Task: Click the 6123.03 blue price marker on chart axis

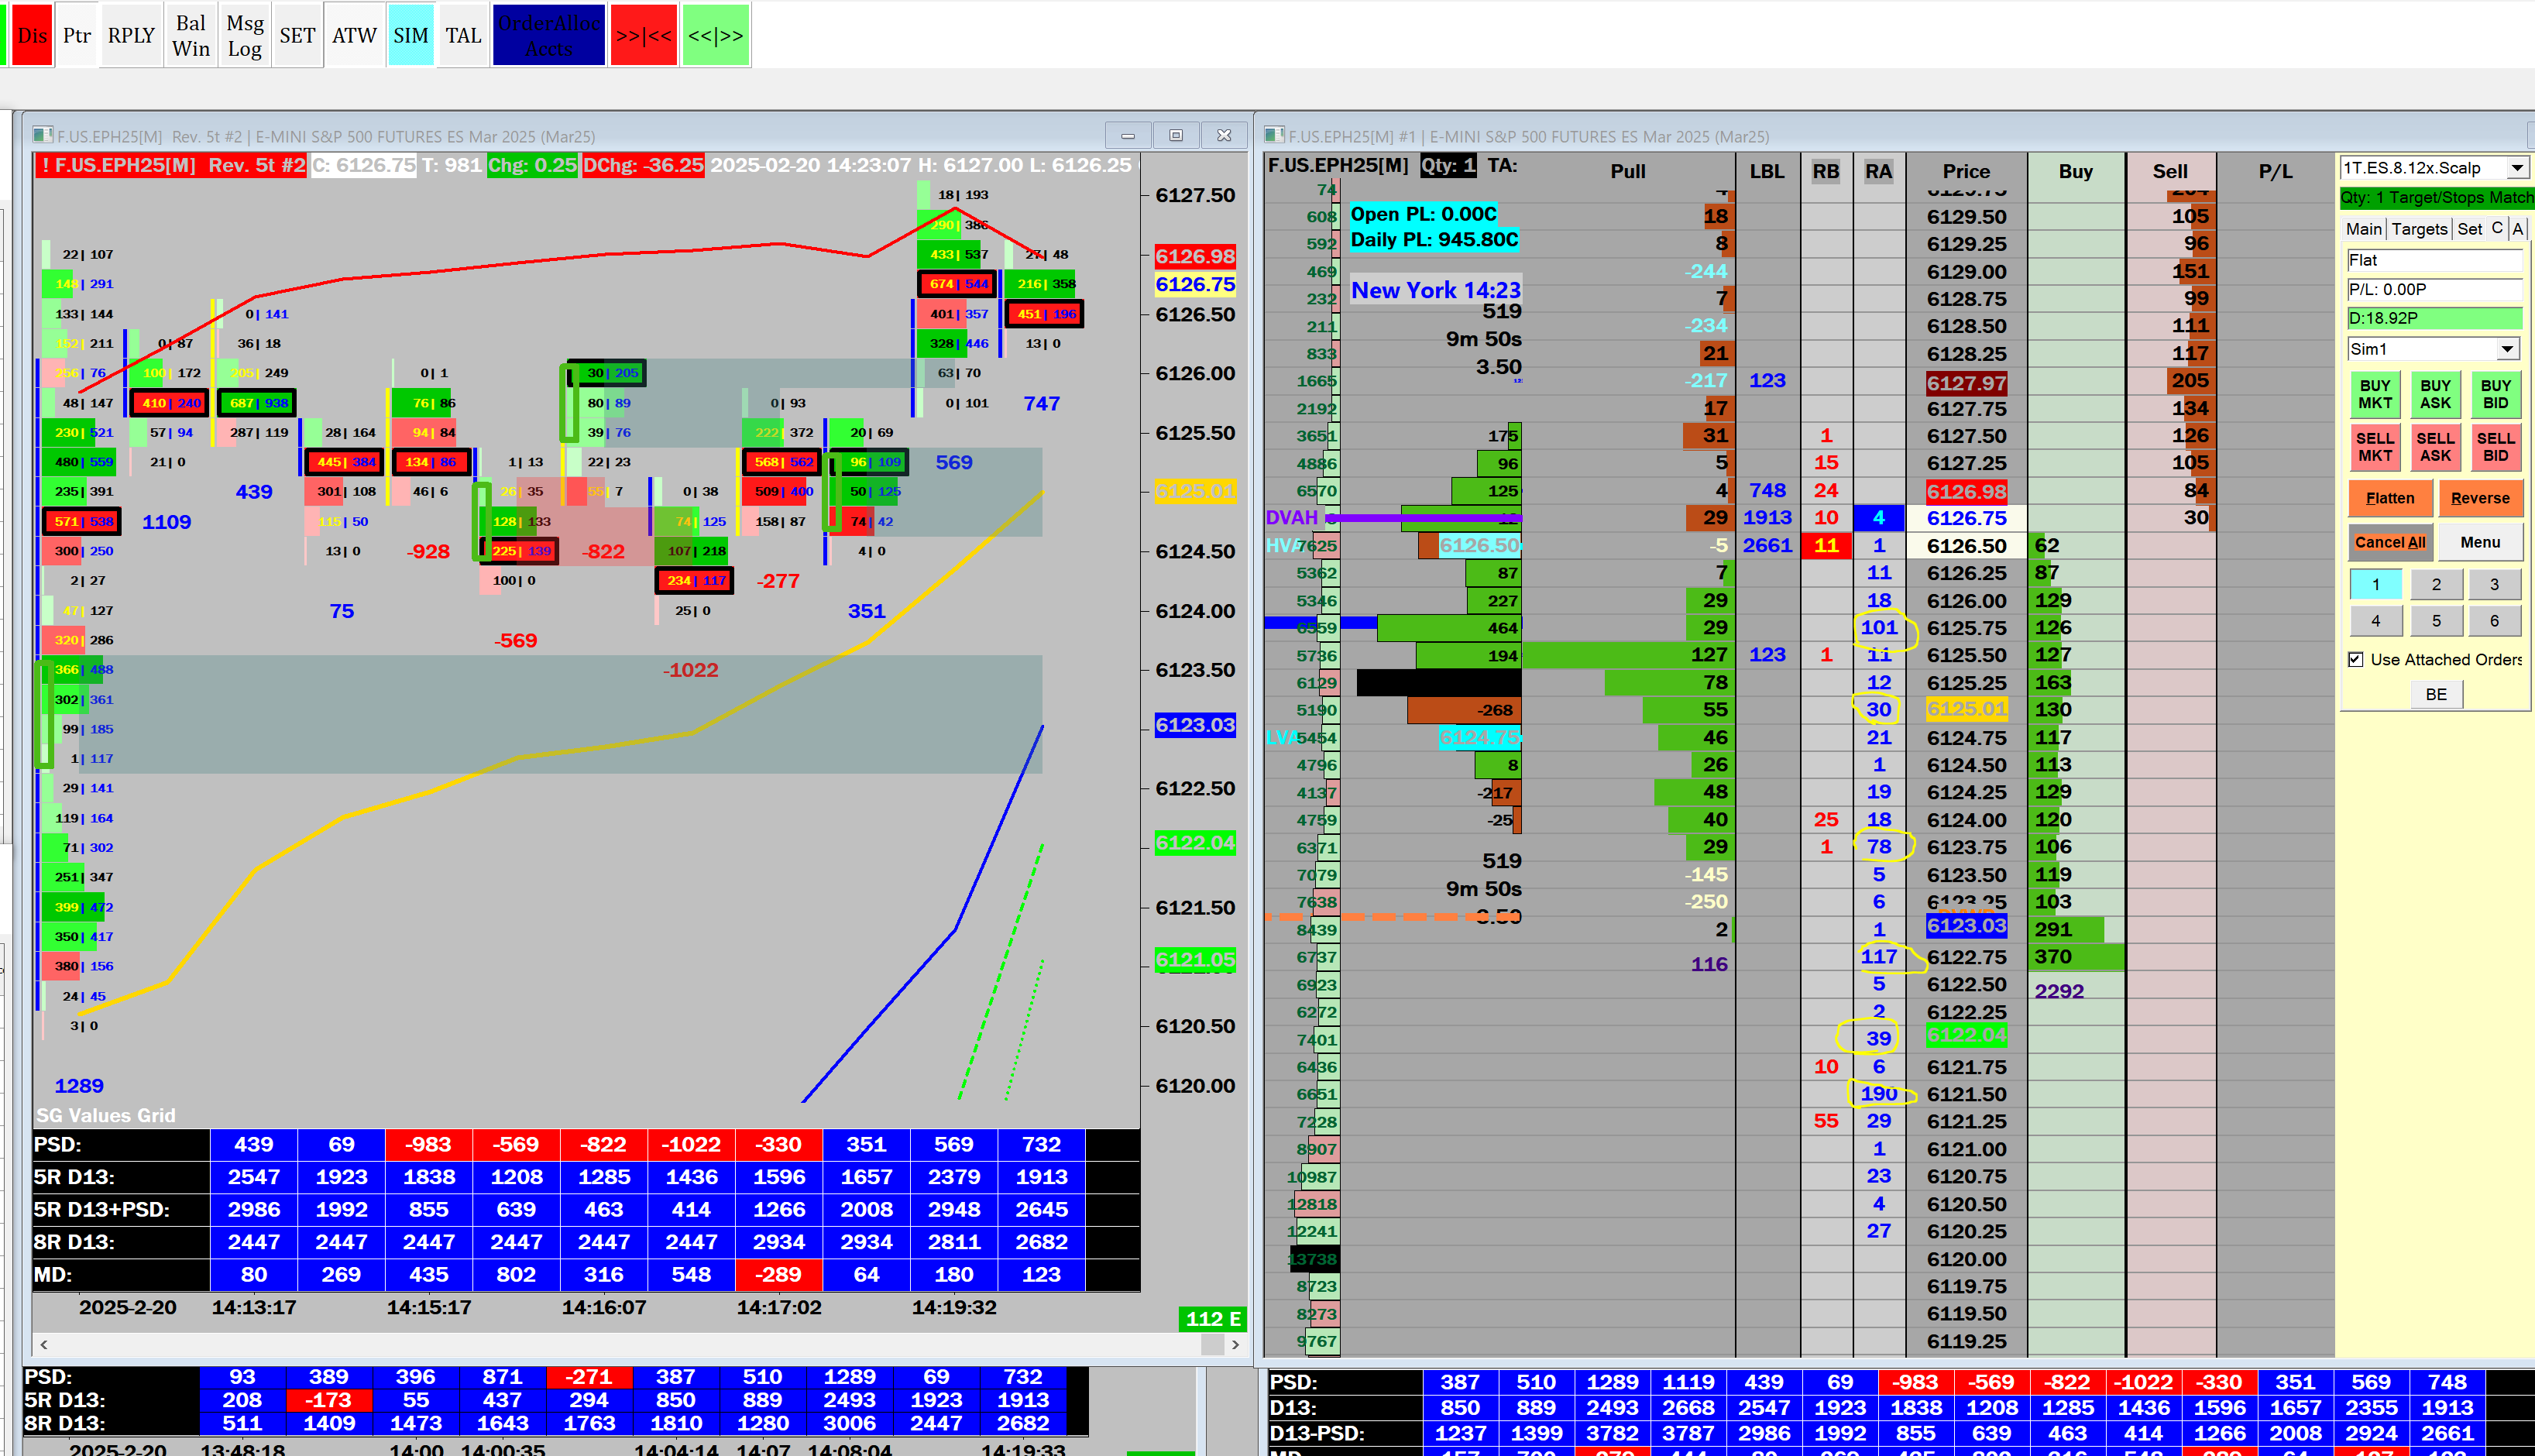Action: click(x=1195, y=725)
